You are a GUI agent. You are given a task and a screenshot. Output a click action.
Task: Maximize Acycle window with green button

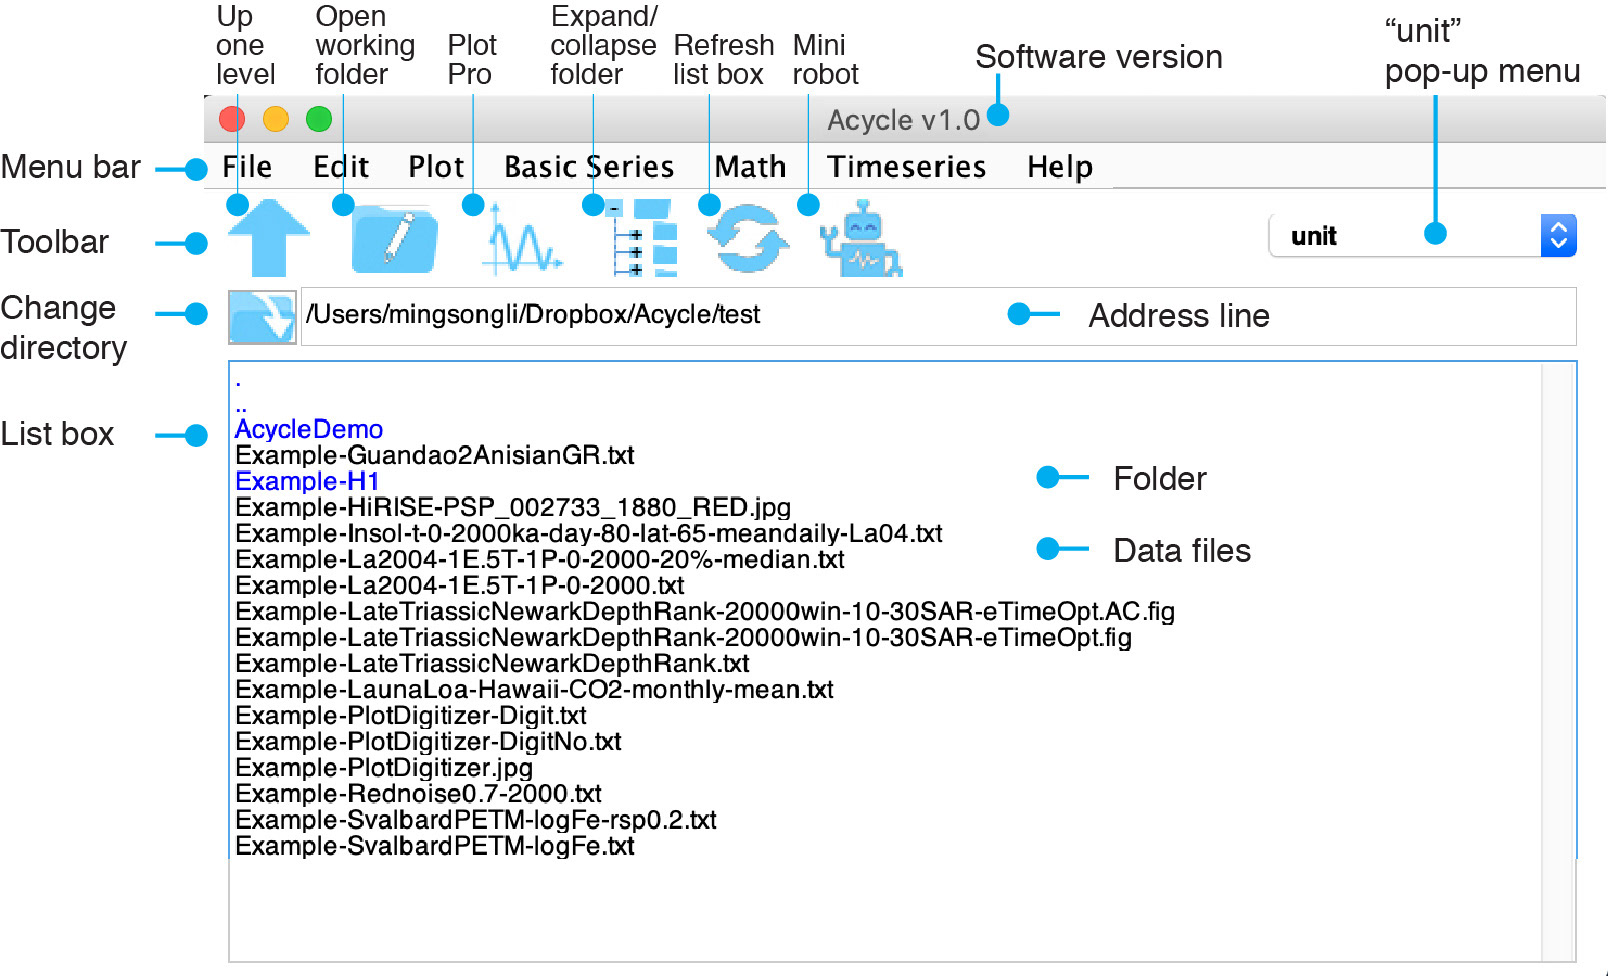pyautogui.click(x=319, y=119)
